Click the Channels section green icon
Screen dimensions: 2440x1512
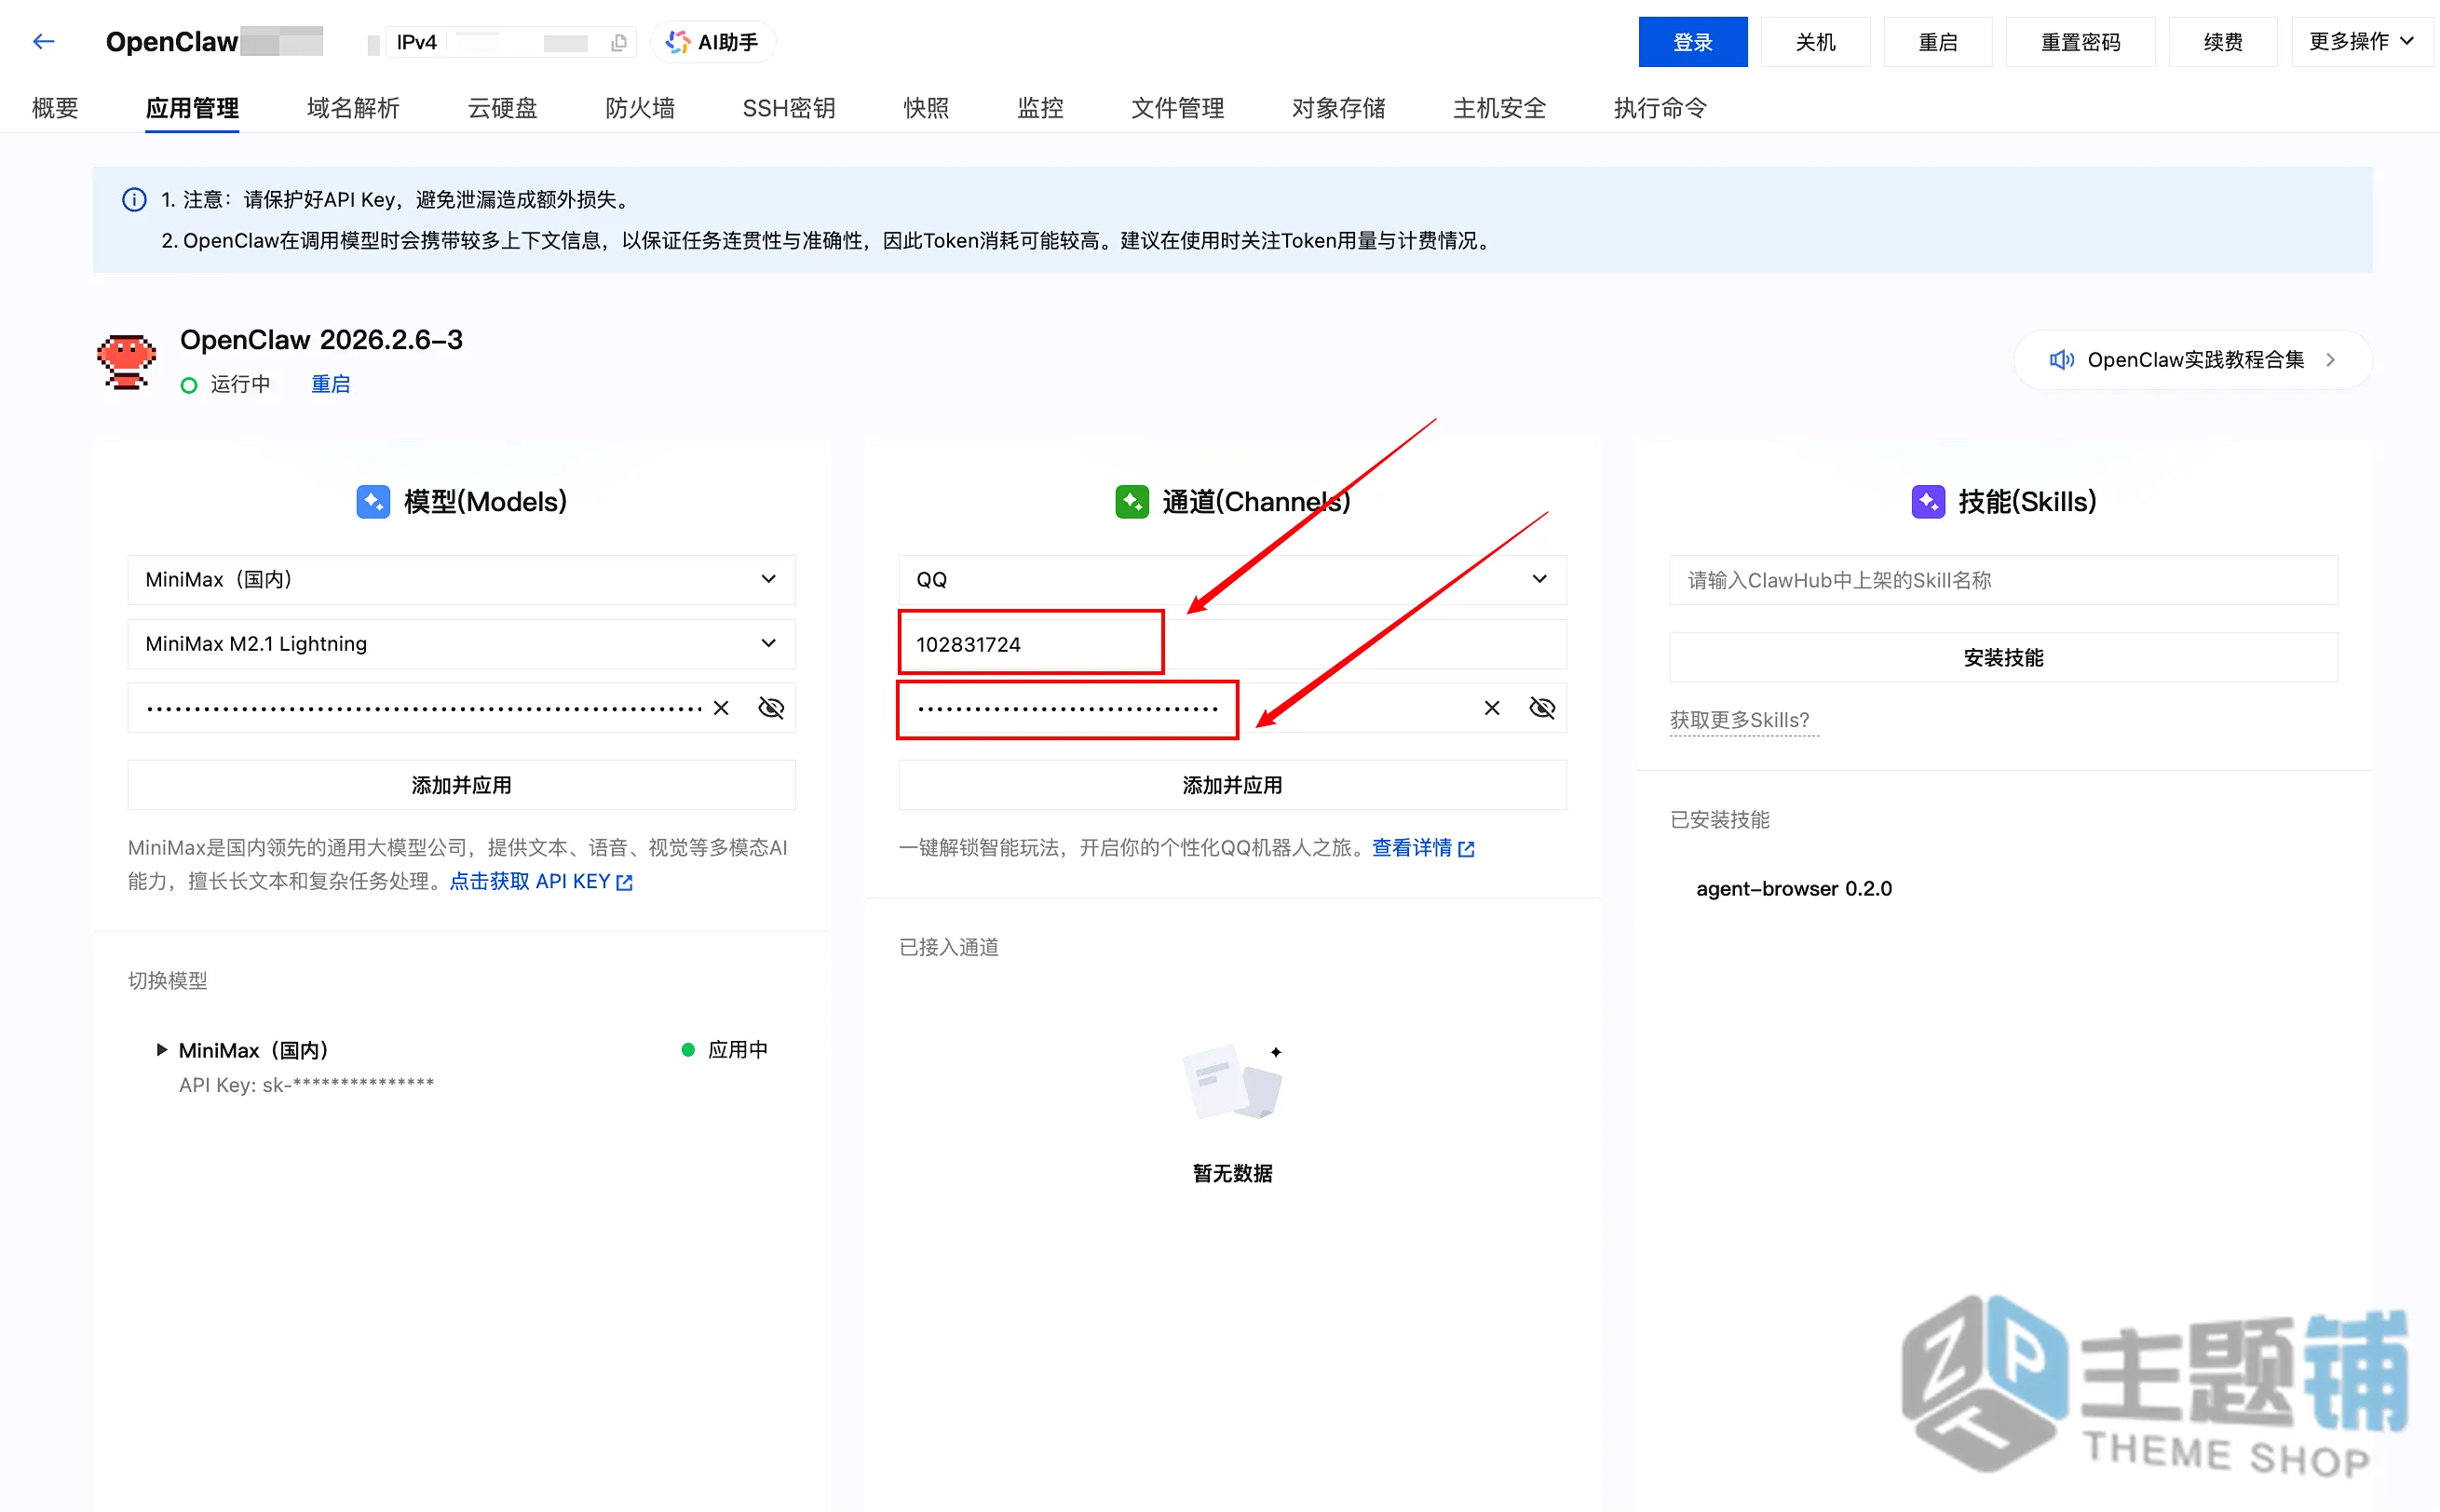[x=1132, y=502]
